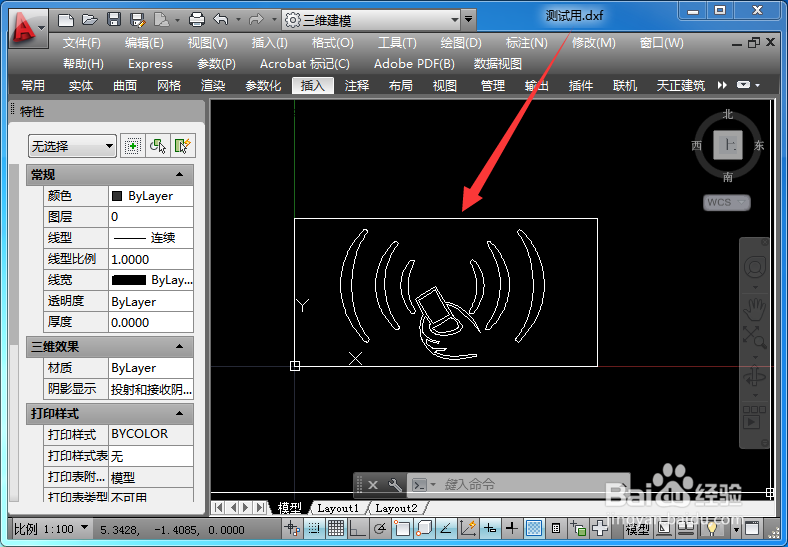Click the command line wrench customize icon

tap(395, 485)
